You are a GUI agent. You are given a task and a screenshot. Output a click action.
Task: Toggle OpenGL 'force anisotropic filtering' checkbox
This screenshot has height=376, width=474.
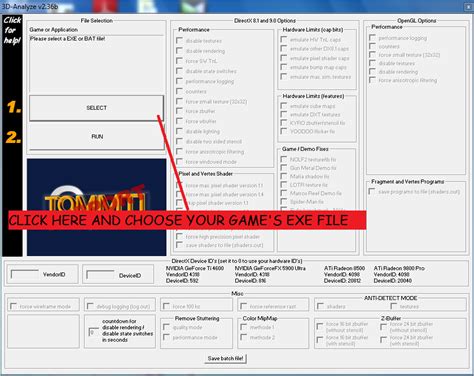click(x=372, y=80)
